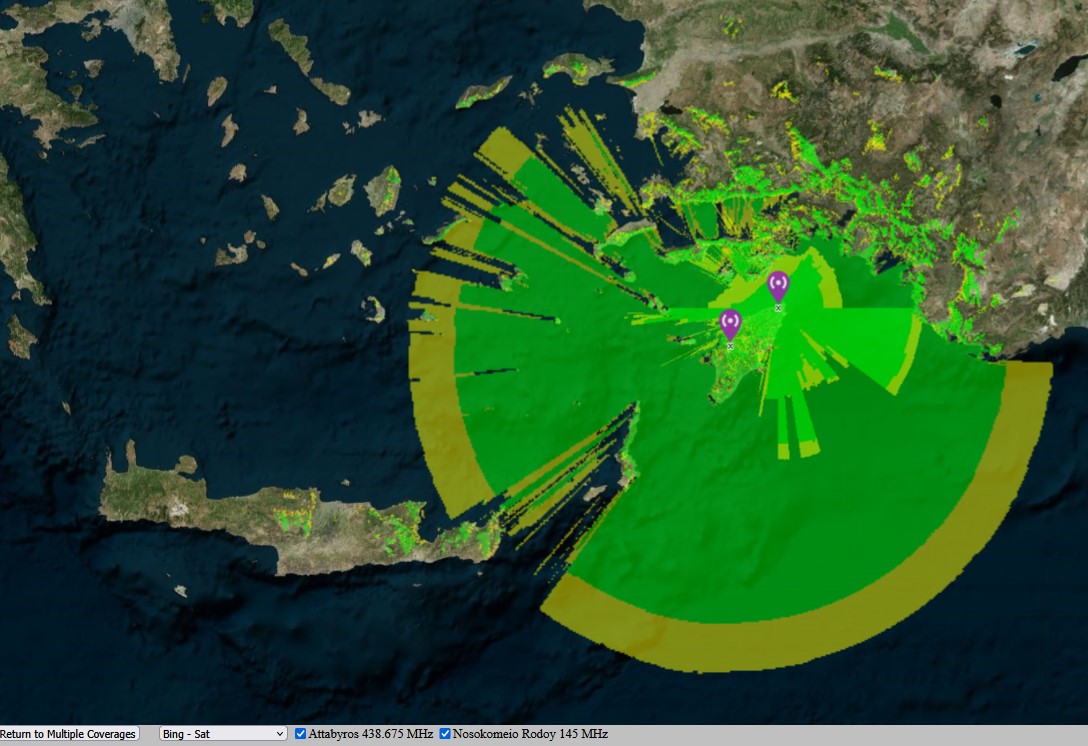Screen dimensions: 1088x746
Task: Click the northeastern purple antenna marker
Action: click(x=778, y=285)
